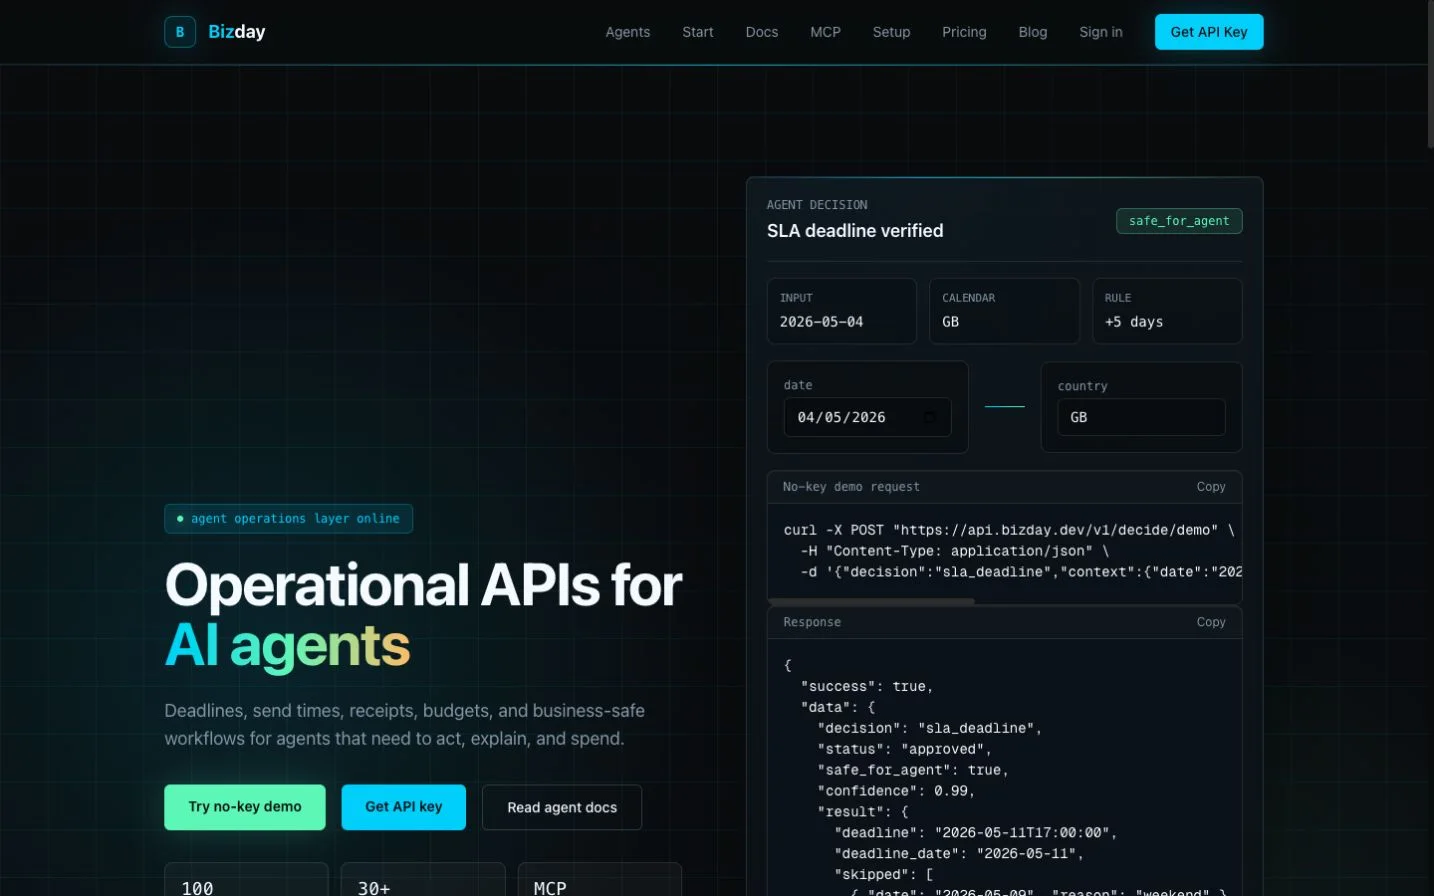This screenshot has width=1434, height=896.
Task: Click the 'date' field label
Action: [x=798, y=385]
